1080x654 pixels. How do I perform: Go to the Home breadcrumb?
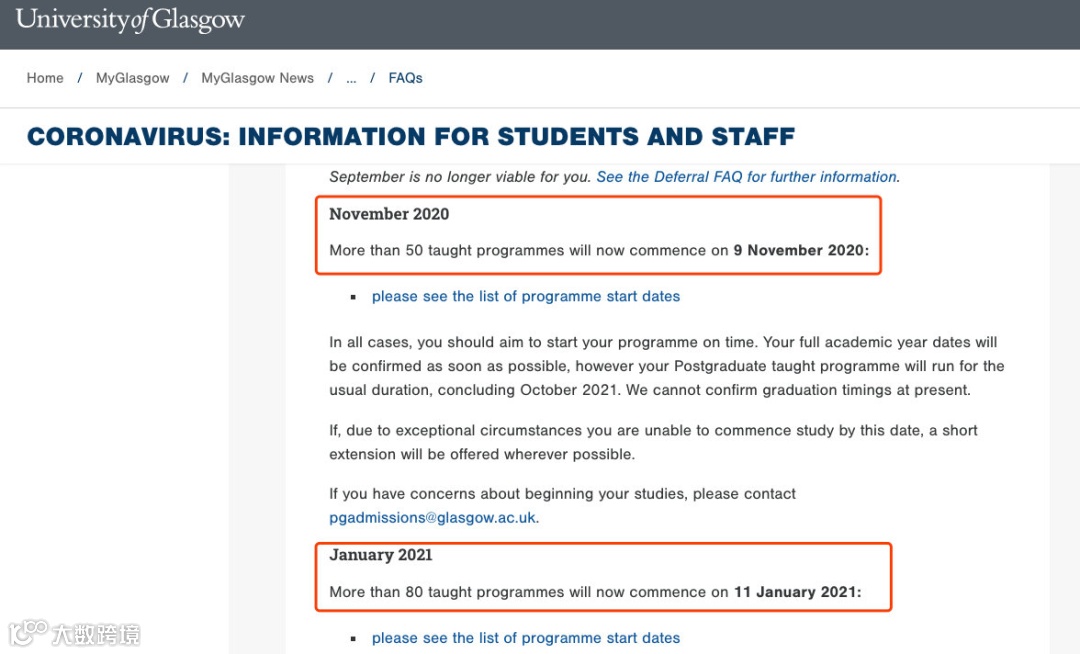pyautogui.click(x=45, y=78)
